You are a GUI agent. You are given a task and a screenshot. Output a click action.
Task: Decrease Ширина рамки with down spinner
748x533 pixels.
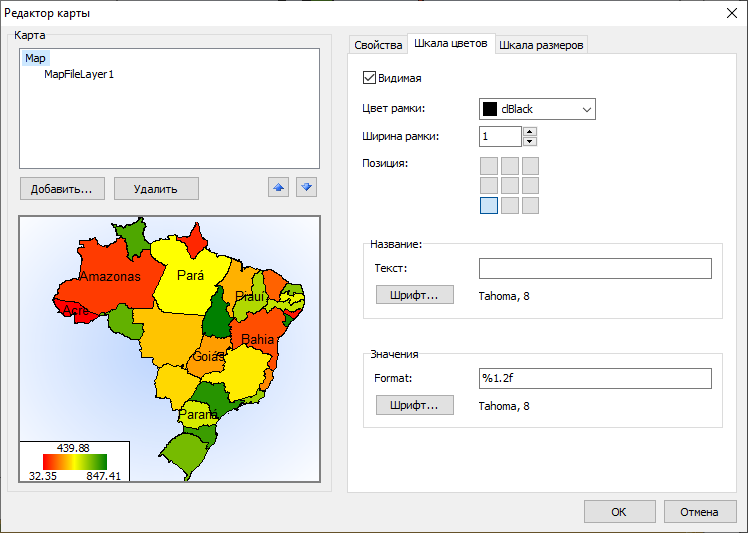(530, 141)
